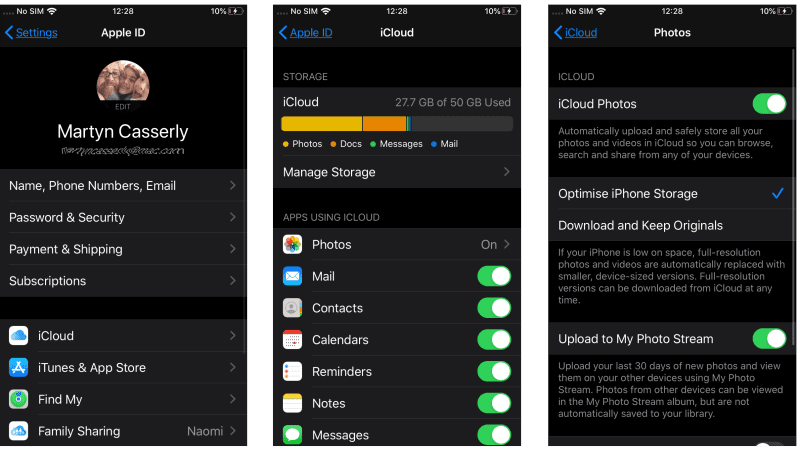This screenshot has height=450, width=800.
Task: Tap the Wi-Fi icon in the Apple ID status bar
Action: (x=52, y=11)
